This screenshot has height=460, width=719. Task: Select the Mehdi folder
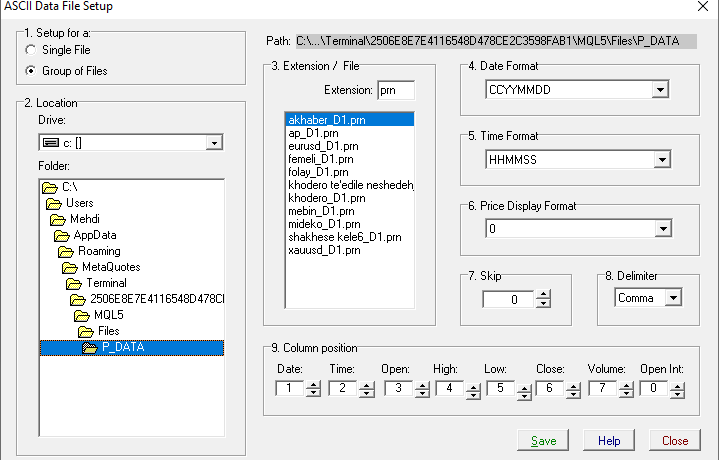[75, 219]
